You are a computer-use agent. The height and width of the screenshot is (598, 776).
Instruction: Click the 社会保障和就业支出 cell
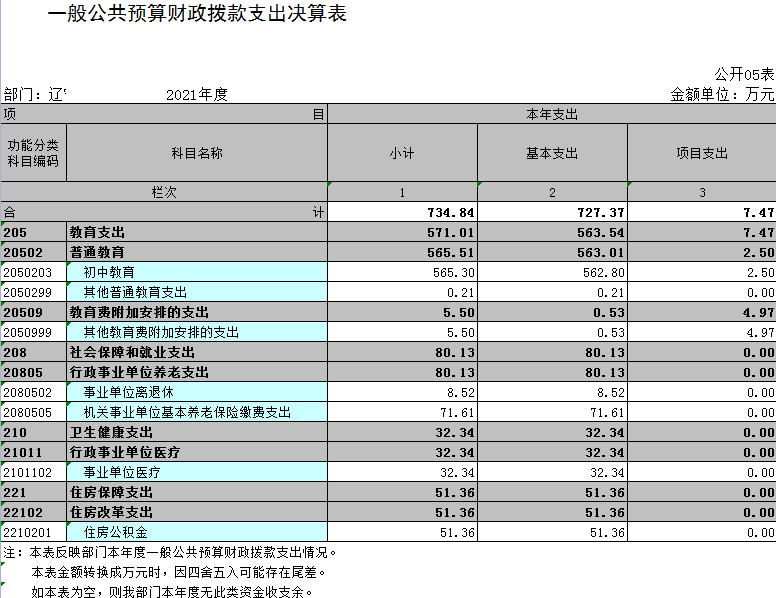pyautogui.click(x=197, y=352)
